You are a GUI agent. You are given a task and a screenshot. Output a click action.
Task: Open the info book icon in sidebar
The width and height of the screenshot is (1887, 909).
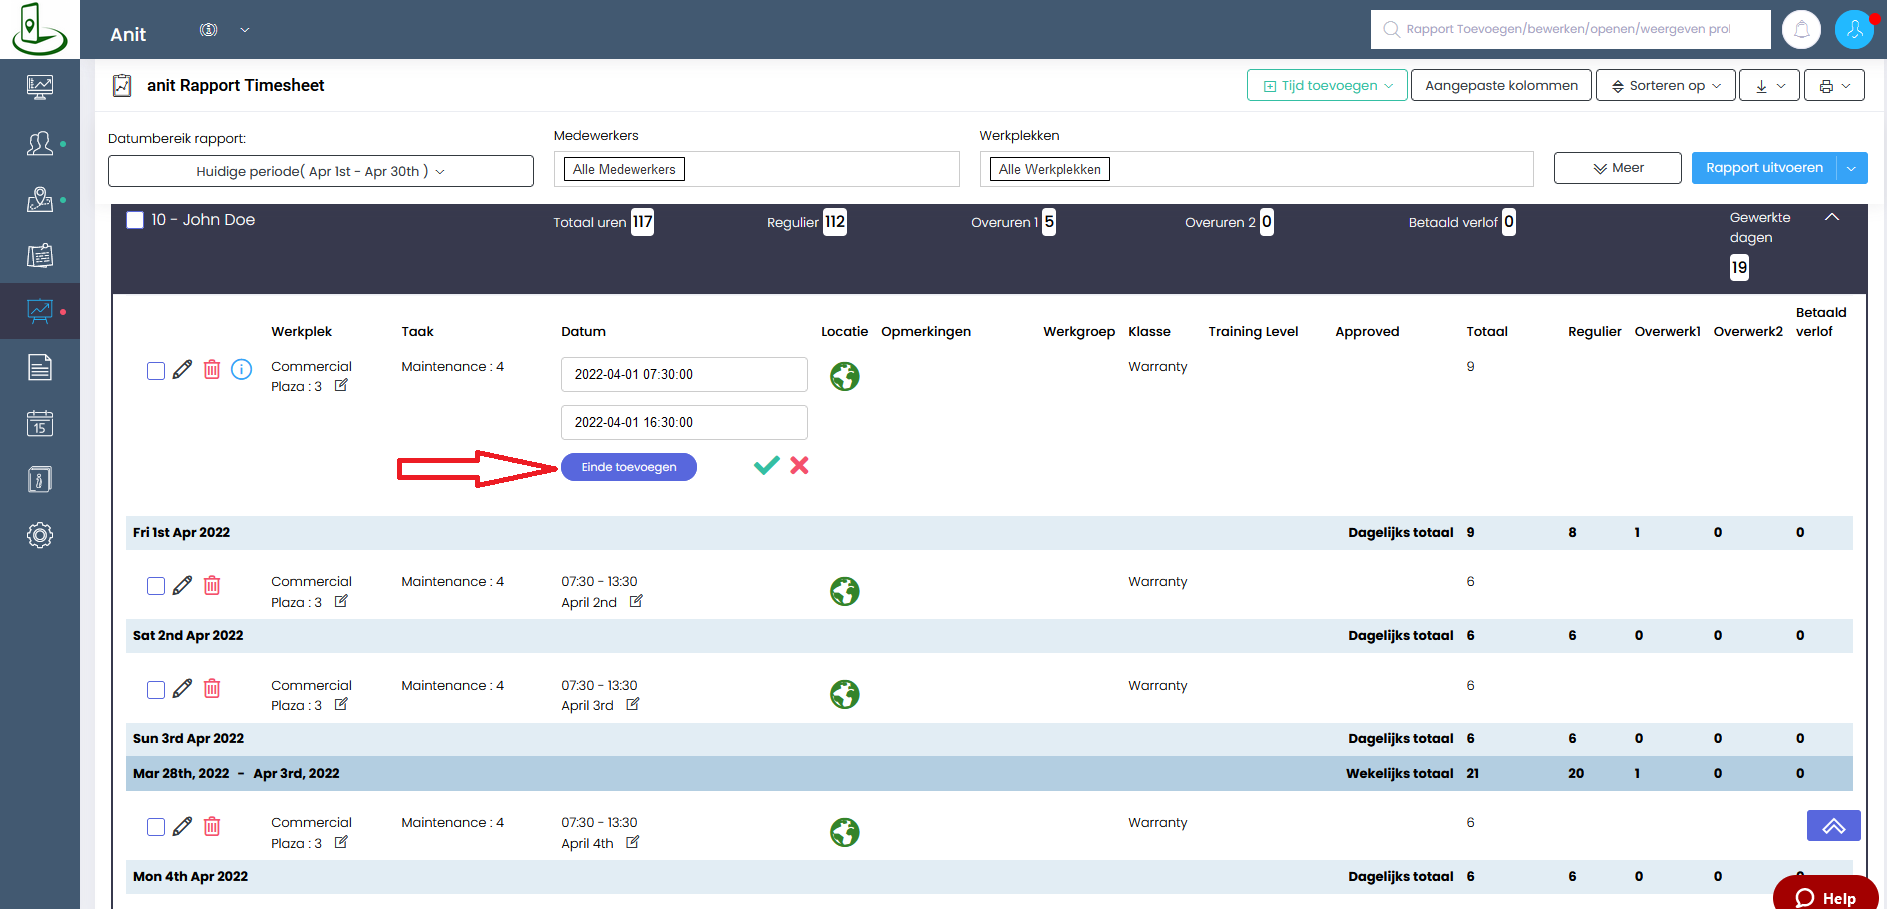(40, 479)
